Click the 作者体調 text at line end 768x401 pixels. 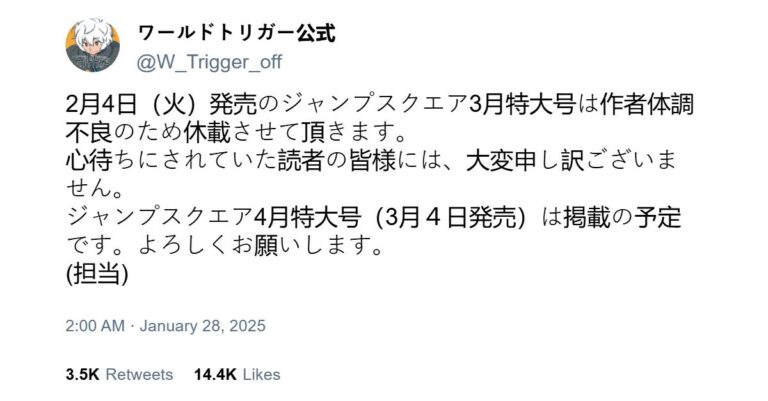coord(647,105)
